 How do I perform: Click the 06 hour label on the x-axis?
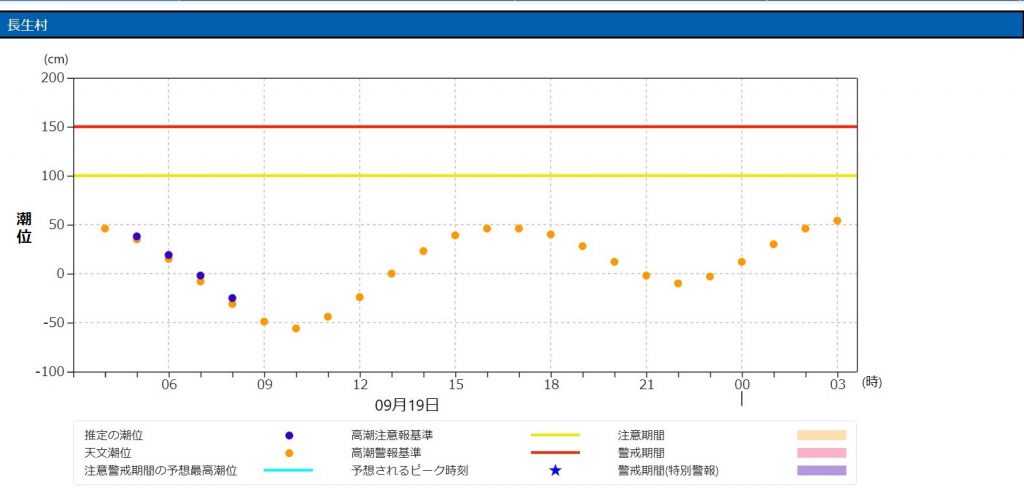pos(168,385)
